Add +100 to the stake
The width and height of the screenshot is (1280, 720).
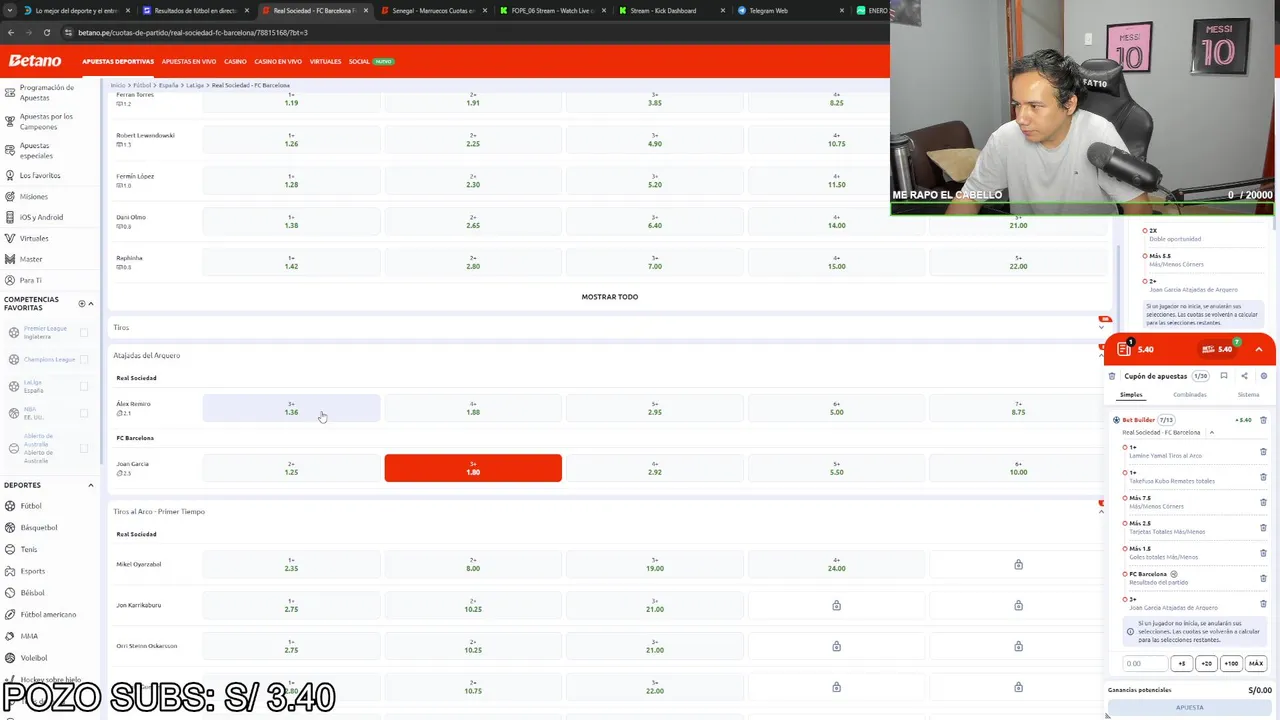tap(1231, 663)
